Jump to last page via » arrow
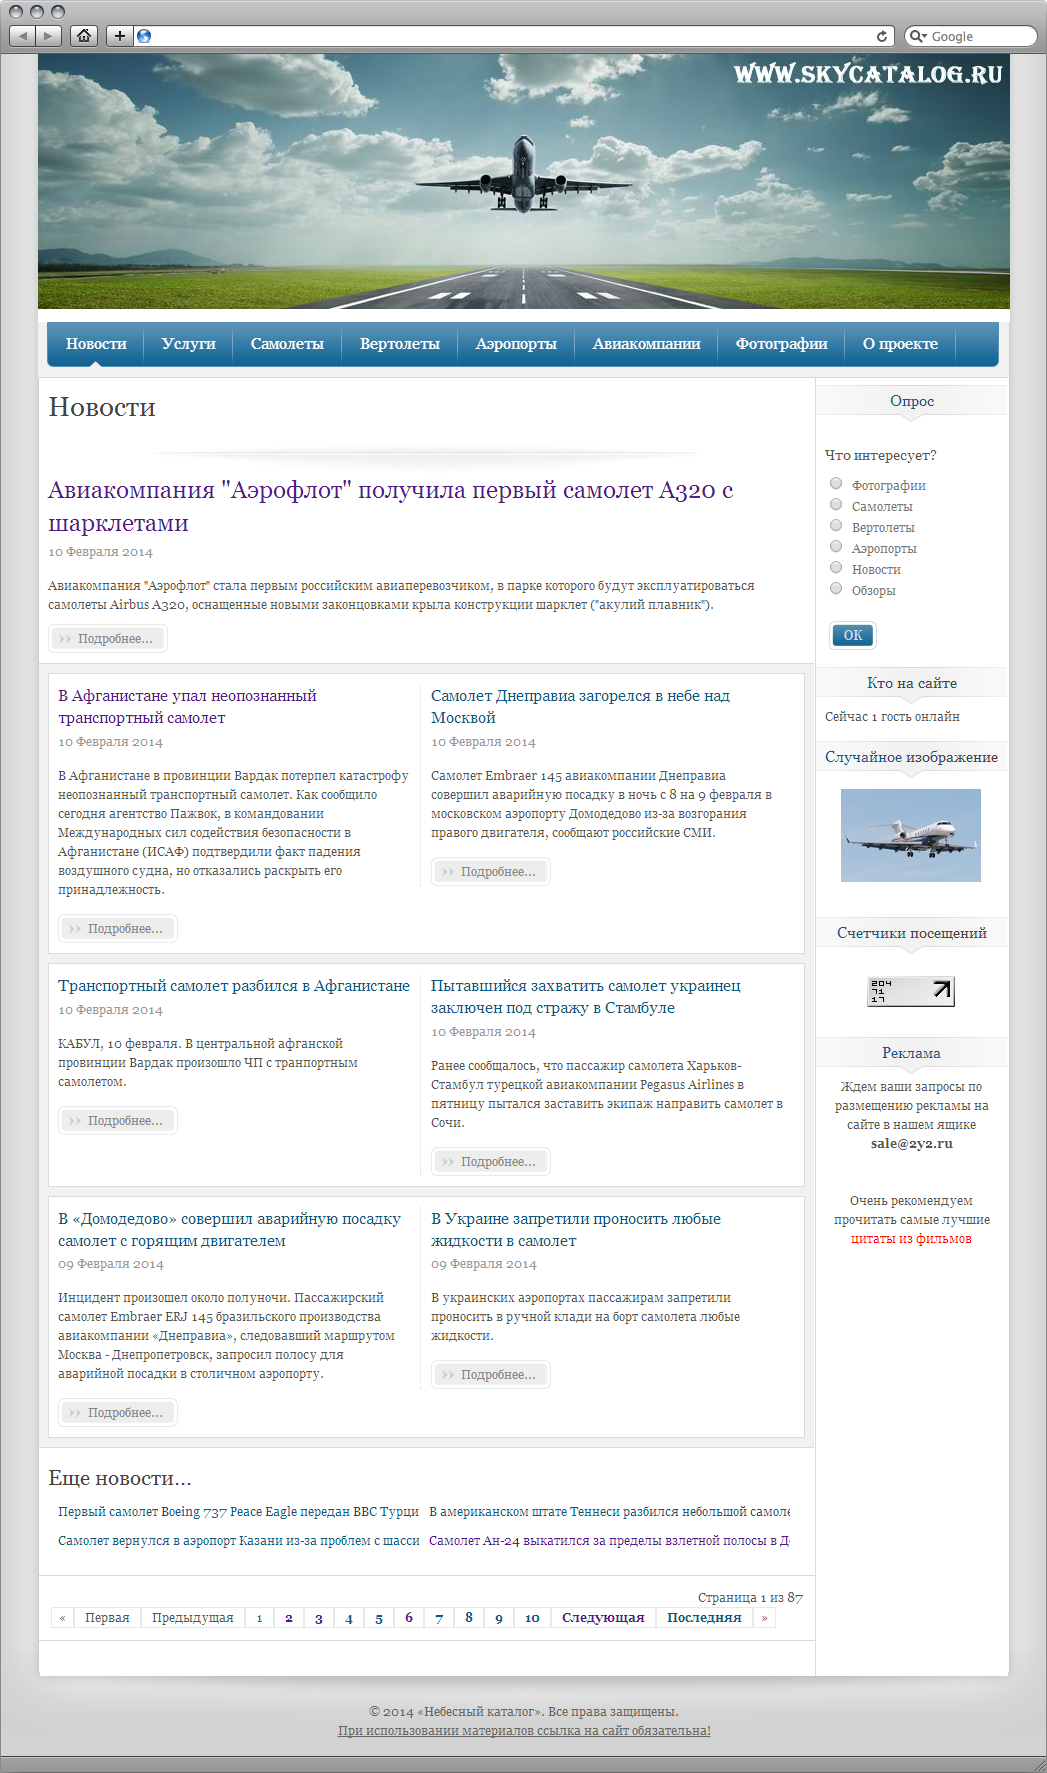This screenshot has width=1047, height=1773. coord(764,1617)
